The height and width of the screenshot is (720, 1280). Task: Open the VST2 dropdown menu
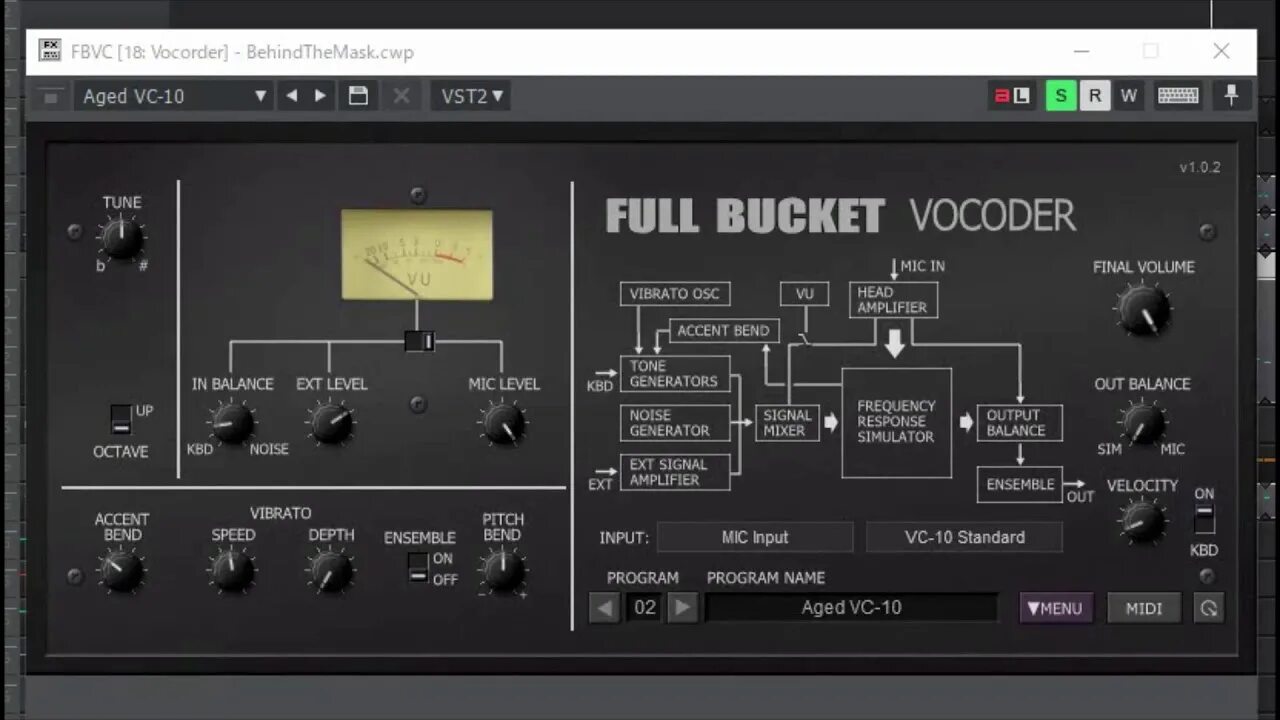tap(471, 96)
